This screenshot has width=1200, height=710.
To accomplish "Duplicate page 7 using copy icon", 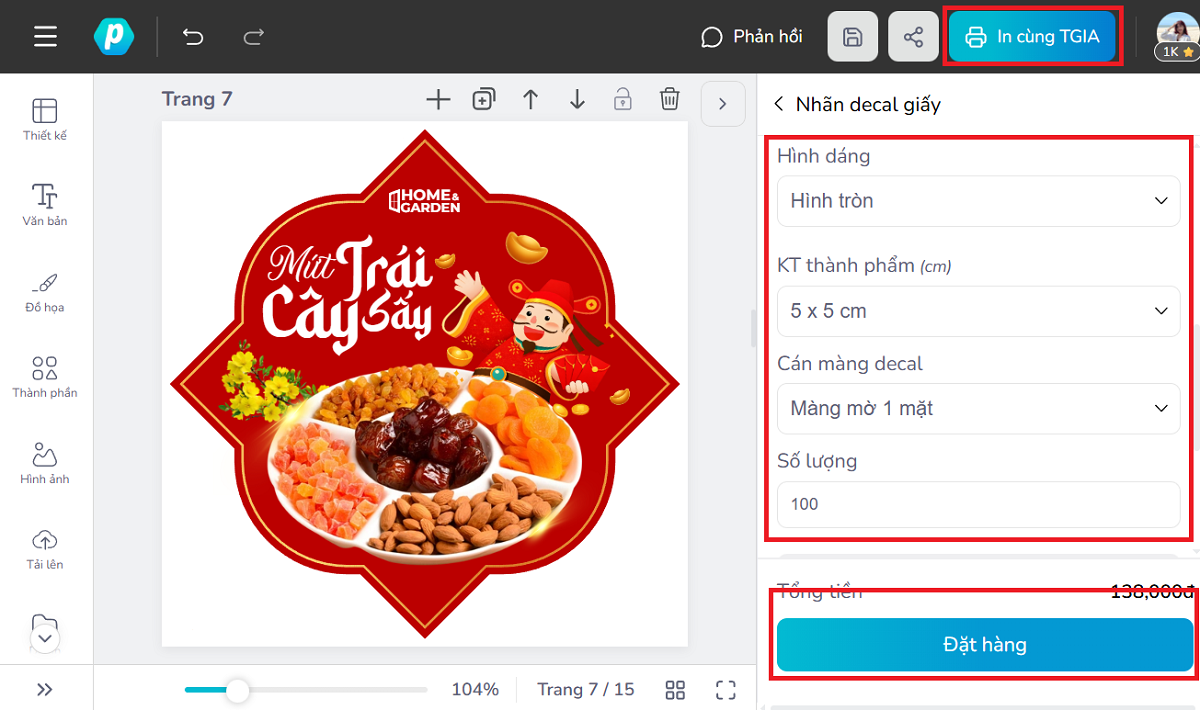I will coord(484,99).
